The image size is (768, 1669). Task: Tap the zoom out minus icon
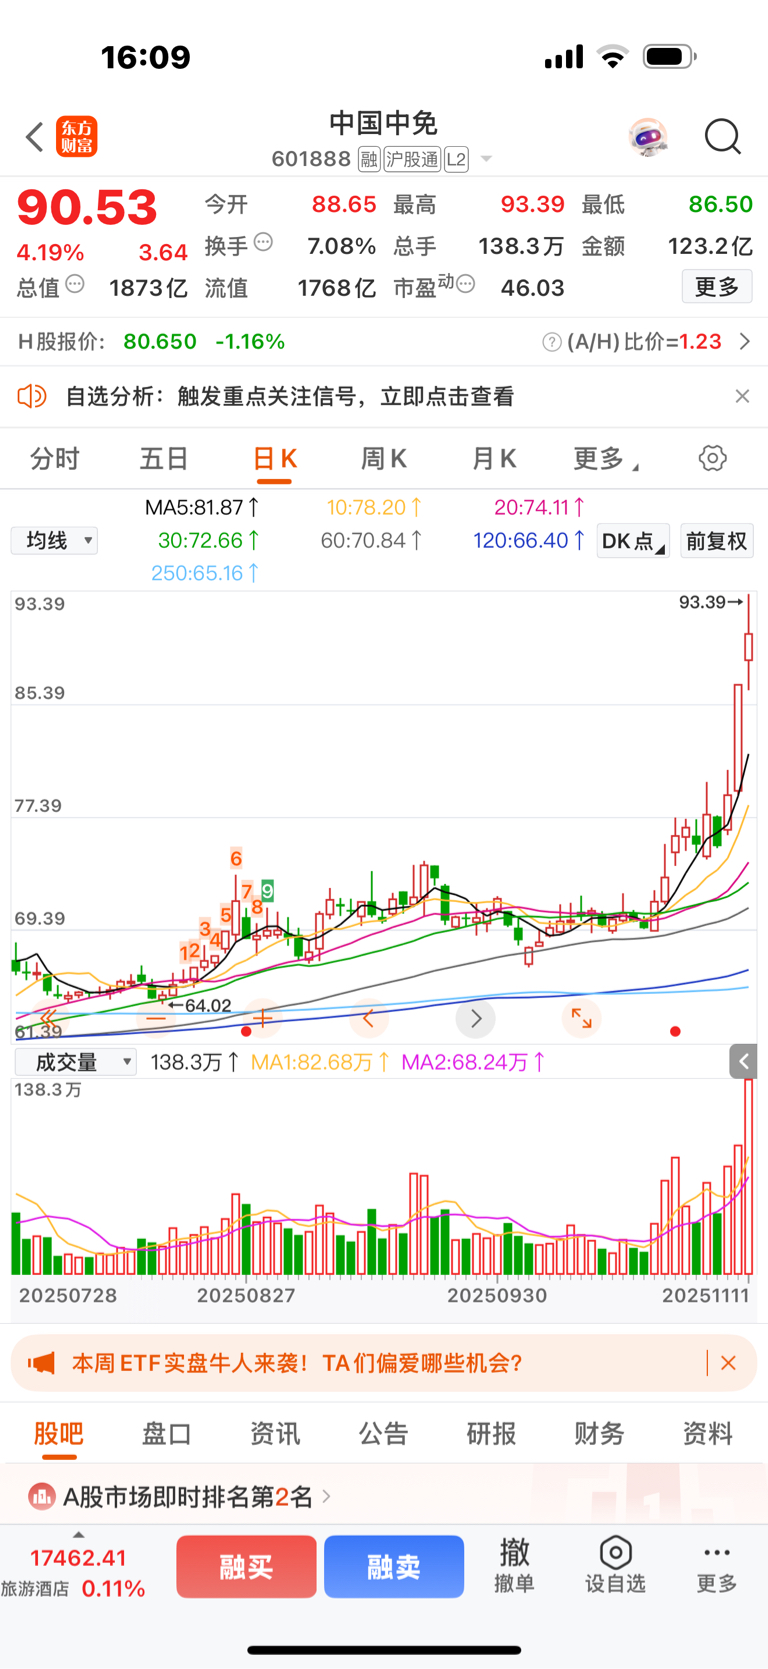(155, 1018)
